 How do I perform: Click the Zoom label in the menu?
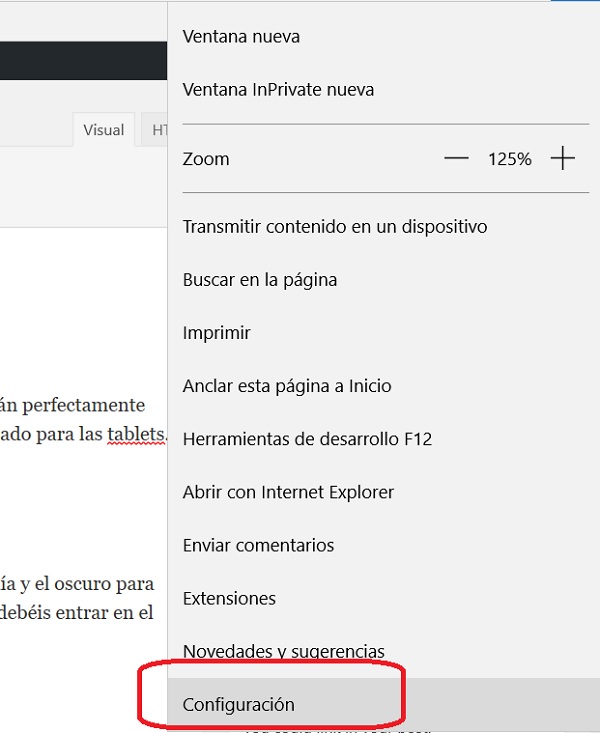click(206, 159)
